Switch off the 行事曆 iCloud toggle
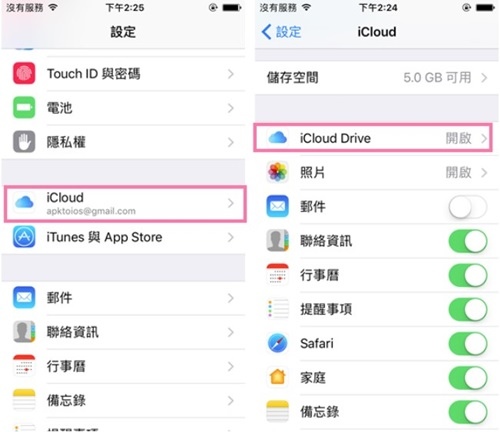The height and width of the screenshot is (432, 500). tap(467, 275)
